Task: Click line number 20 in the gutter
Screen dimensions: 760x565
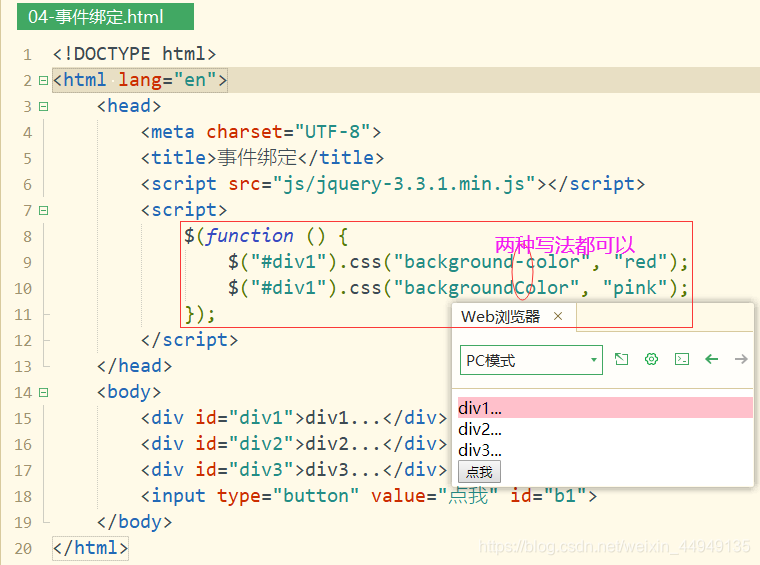Action: (x=23, y=549)
